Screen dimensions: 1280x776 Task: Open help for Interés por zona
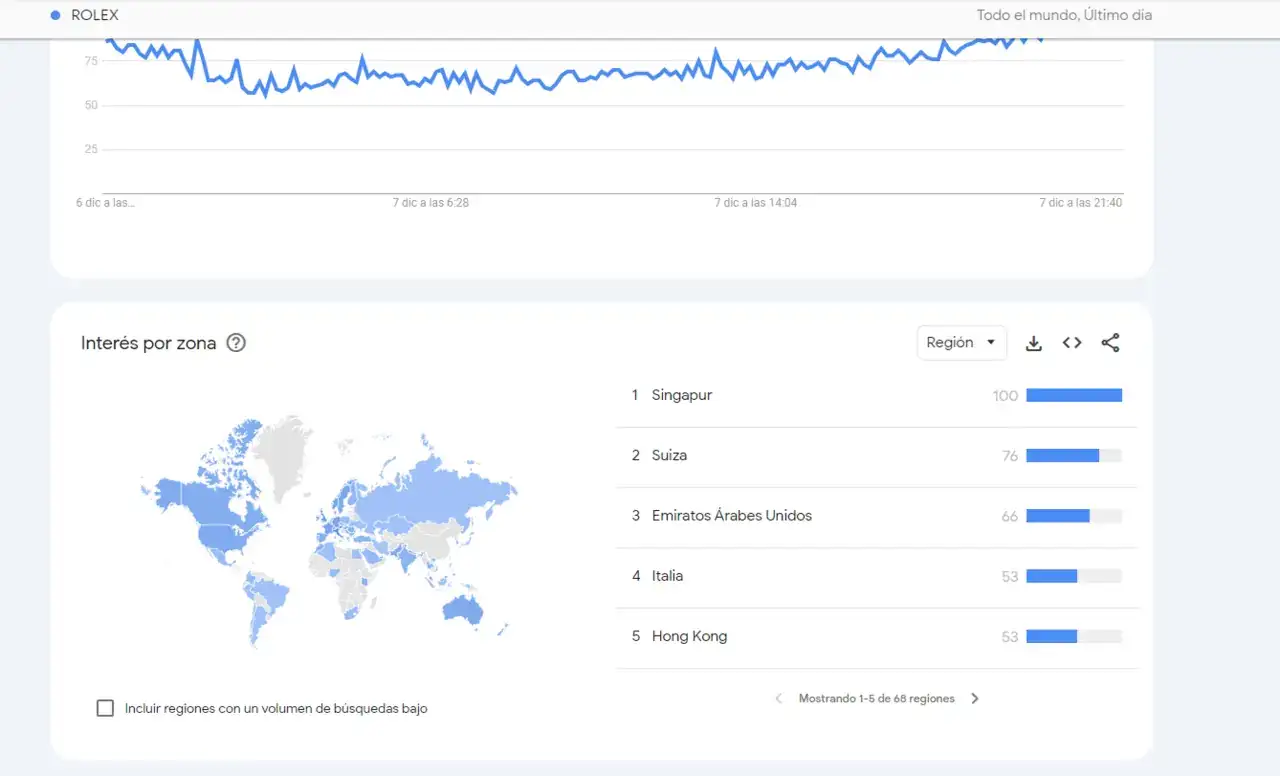(x=236, y=343)
